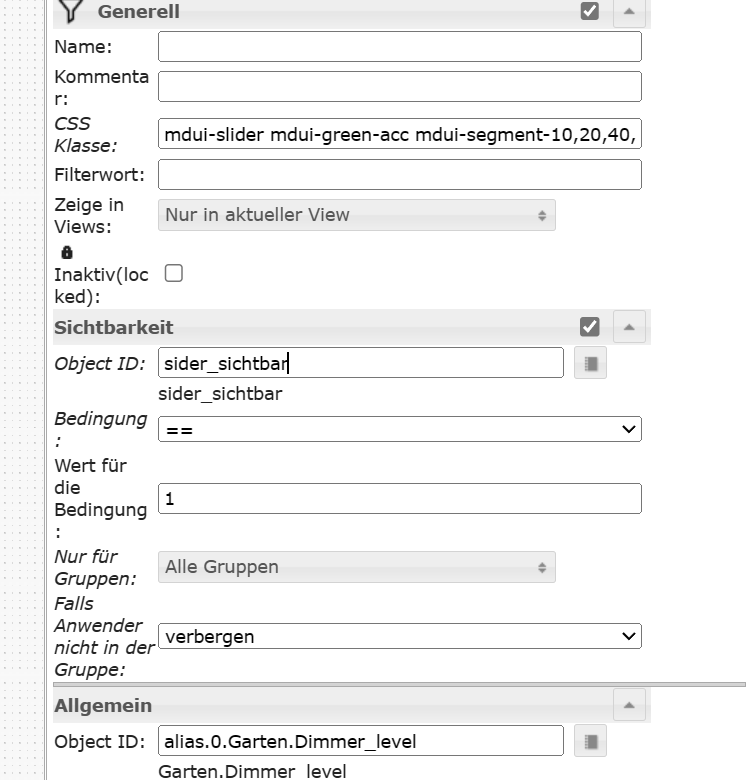This screenshot has width=754, height=780.
Task: Collapse the Generell section arrow
Action: [x=628, y=11]
